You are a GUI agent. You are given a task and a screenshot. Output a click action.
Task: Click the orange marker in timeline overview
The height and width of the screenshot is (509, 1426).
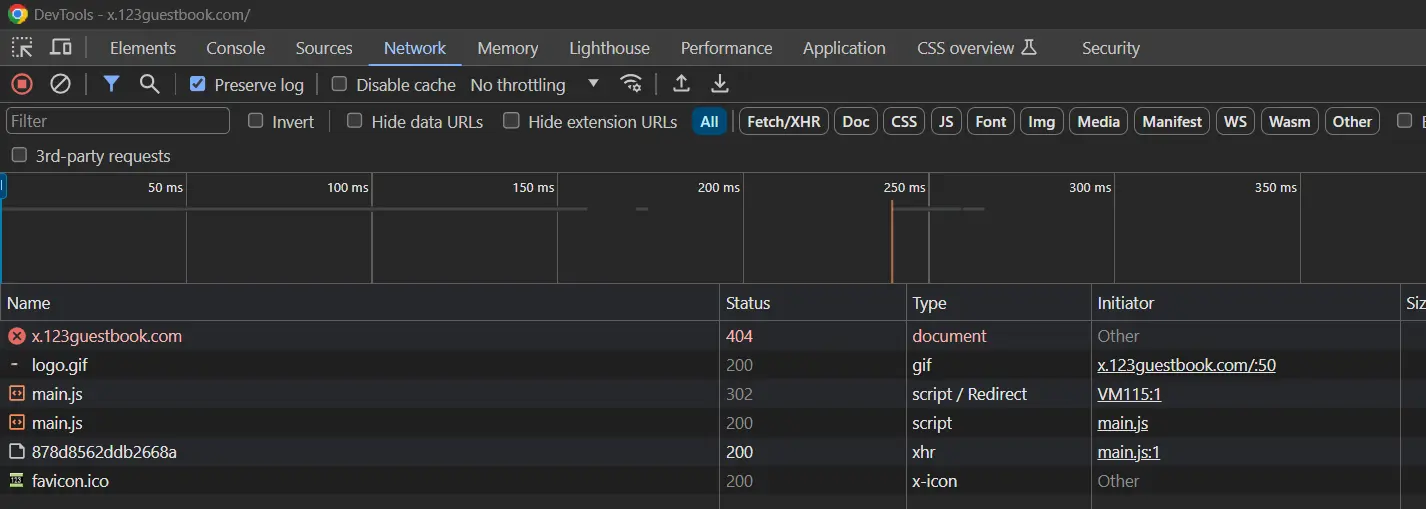click(892, 241)
